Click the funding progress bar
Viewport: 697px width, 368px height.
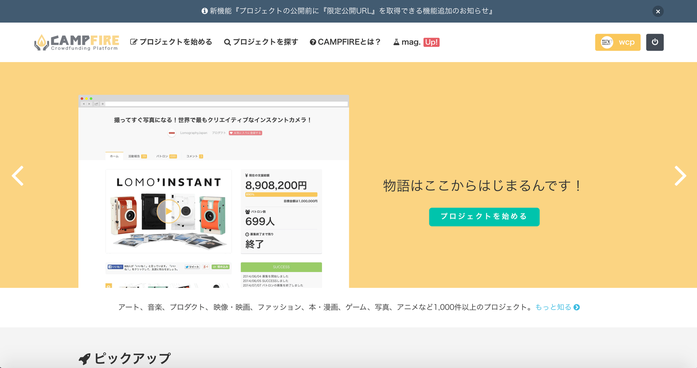coord(281,195)
